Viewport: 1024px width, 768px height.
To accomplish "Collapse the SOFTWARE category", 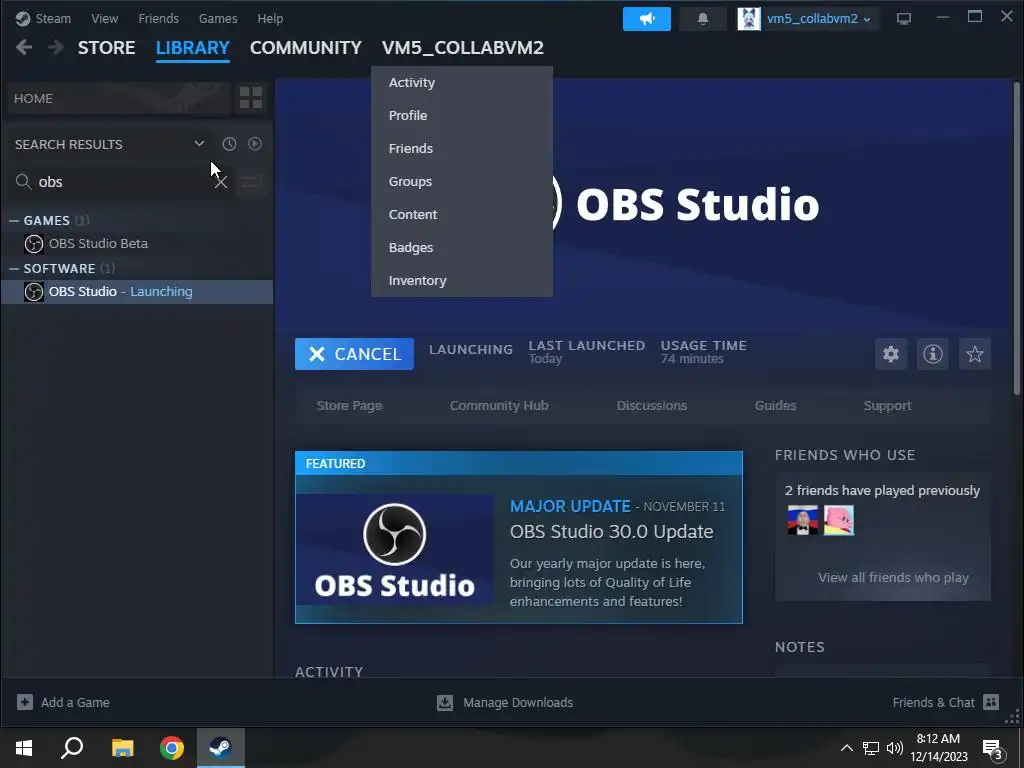I will (14, 268).
